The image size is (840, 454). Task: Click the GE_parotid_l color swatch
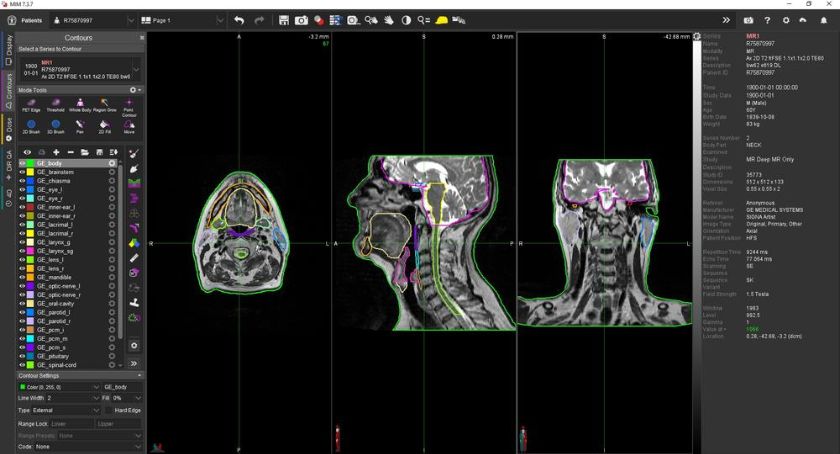31,312
